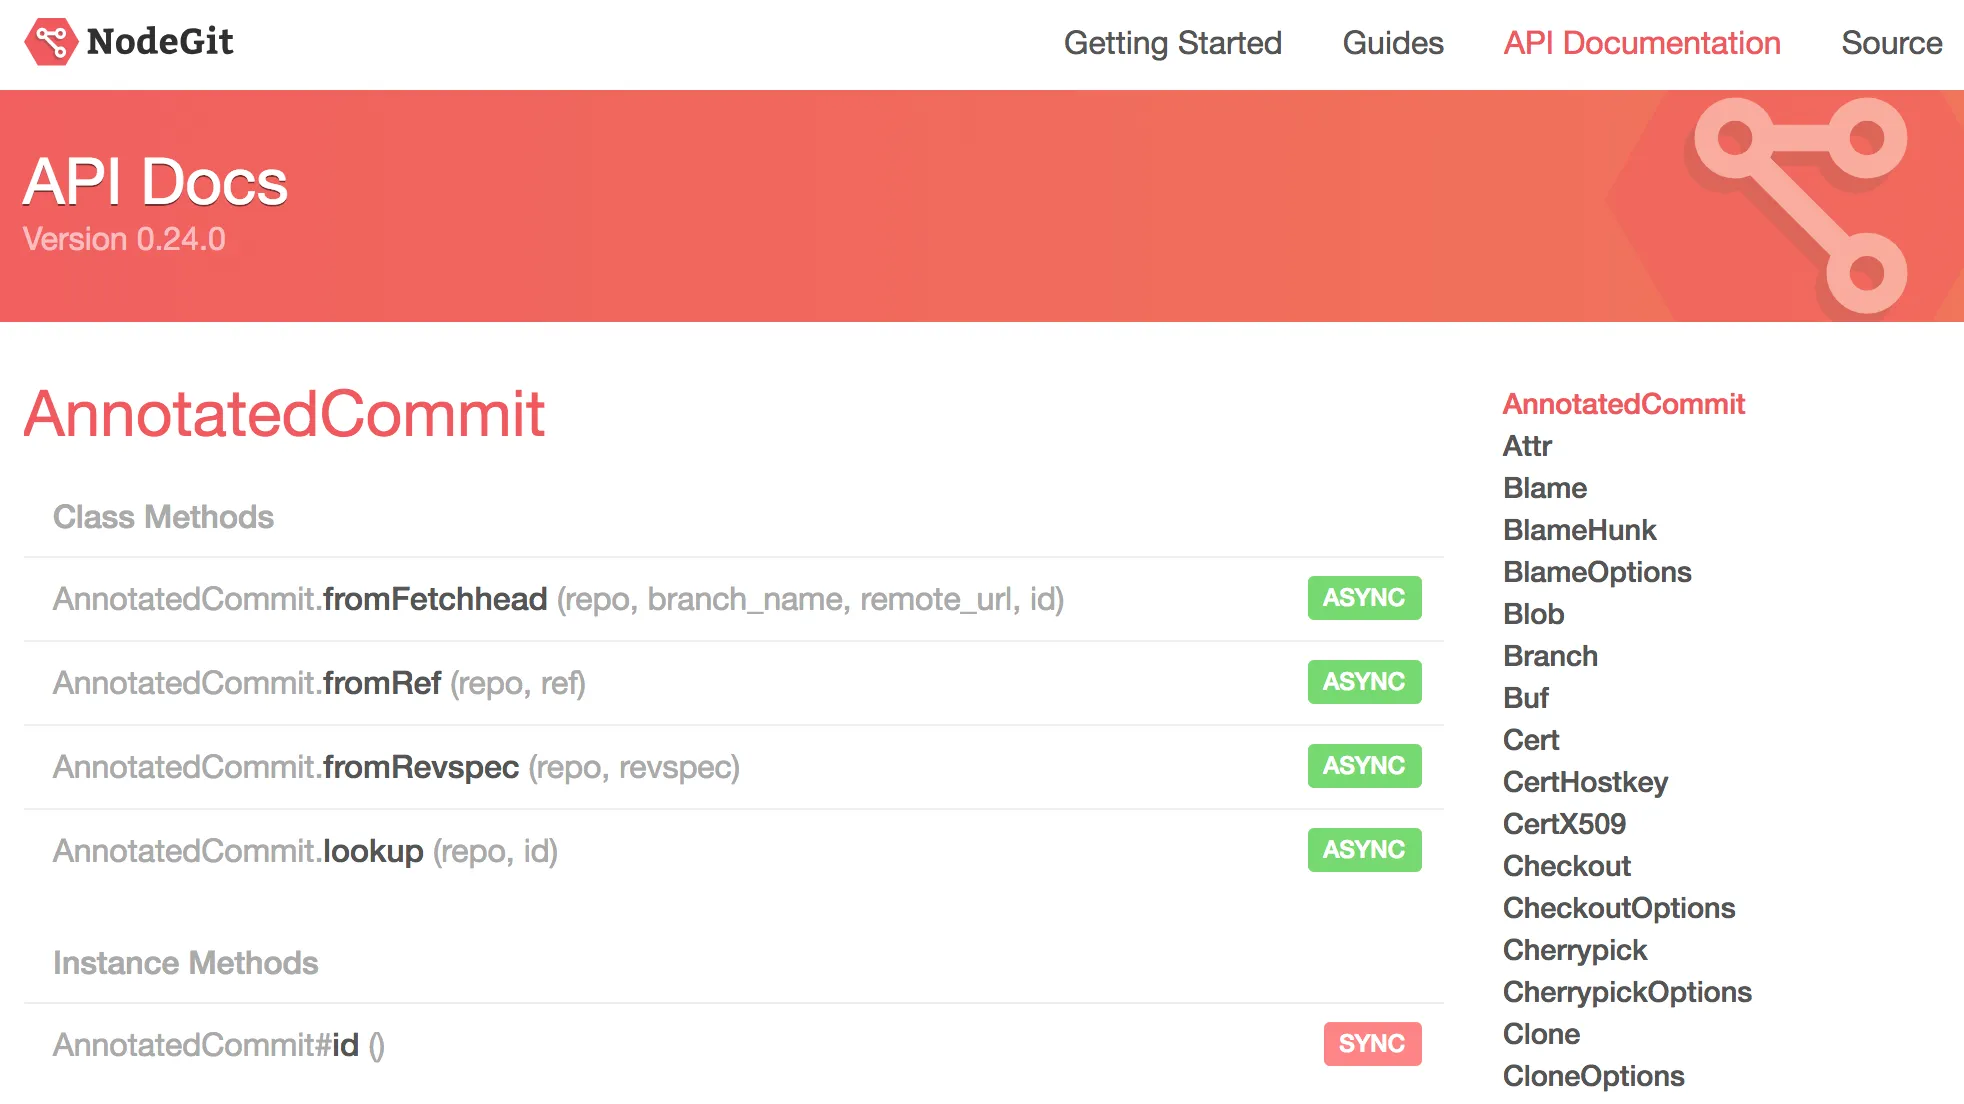The width and height of the screenshot is (1964, 1104).
Task: Open the Cert class link
Action: point(1531,740)
